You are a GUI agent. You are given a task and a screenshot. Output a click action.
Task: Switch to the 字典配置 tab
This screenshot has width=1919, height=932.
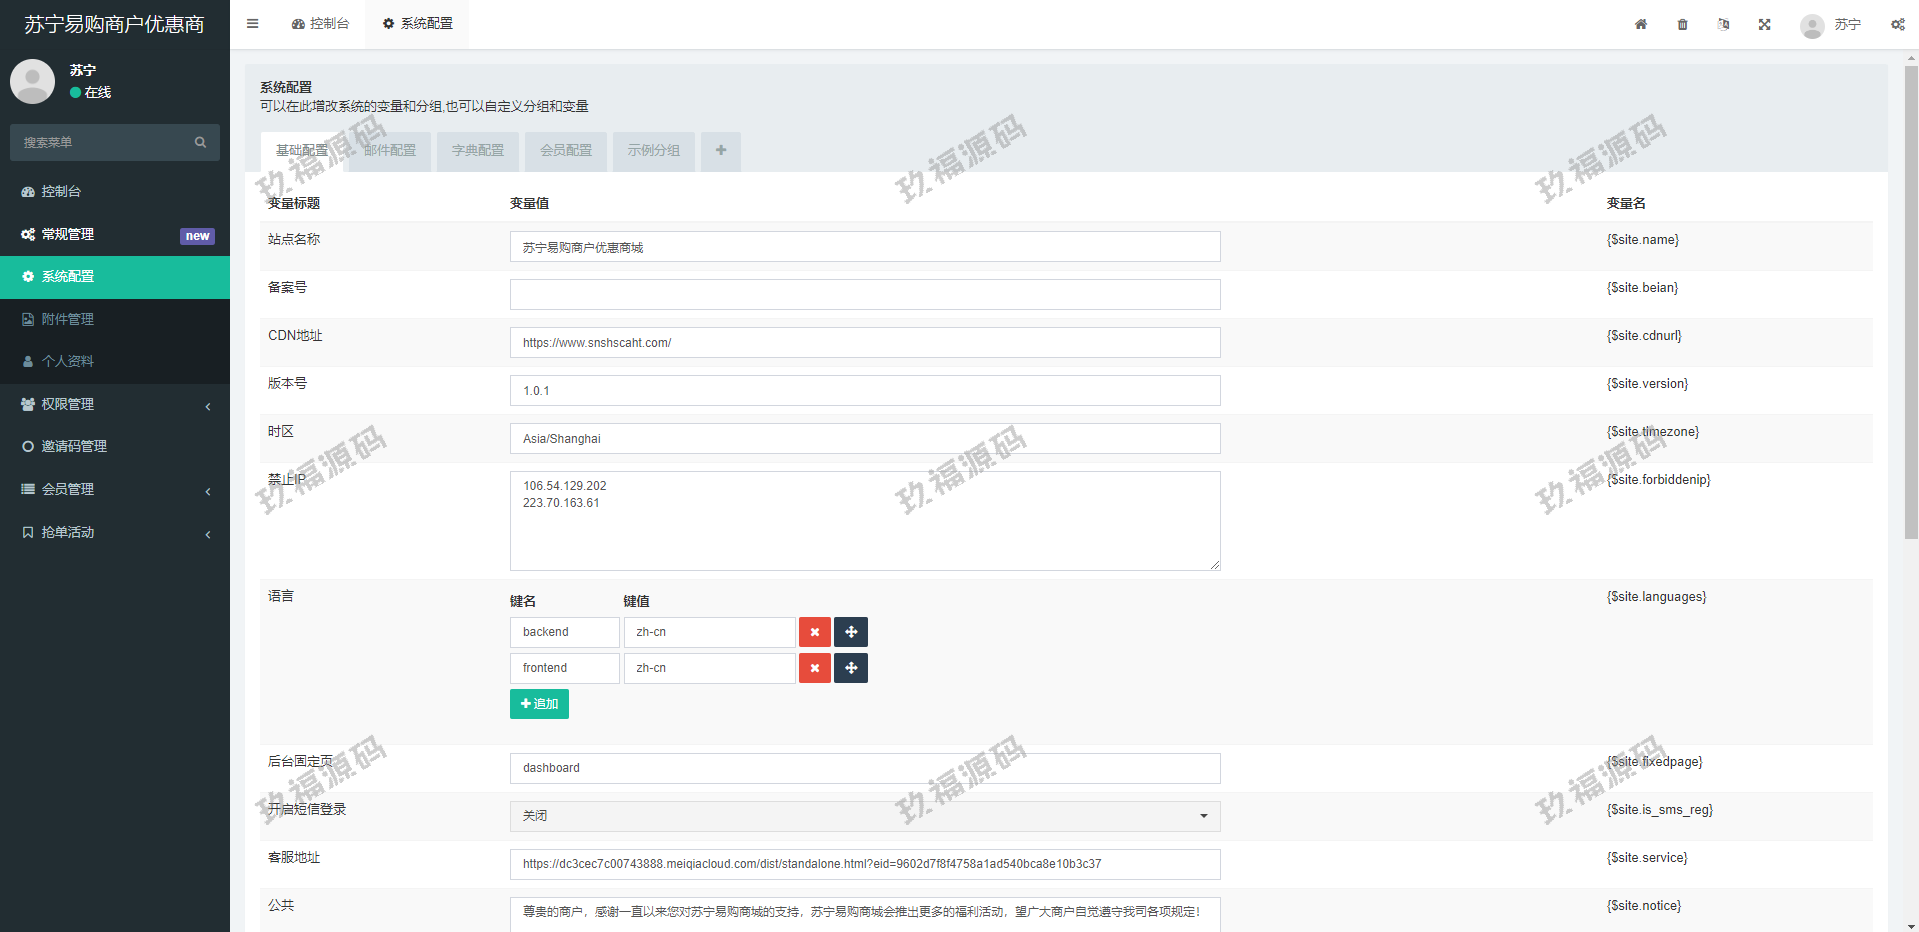478,151
